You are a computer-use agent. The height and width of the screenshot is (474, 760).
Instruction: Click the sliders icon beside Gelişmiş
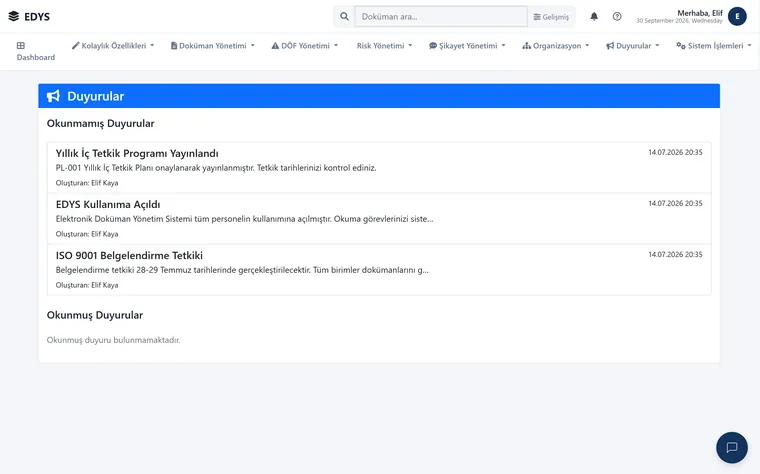click(x=537, y=17)
